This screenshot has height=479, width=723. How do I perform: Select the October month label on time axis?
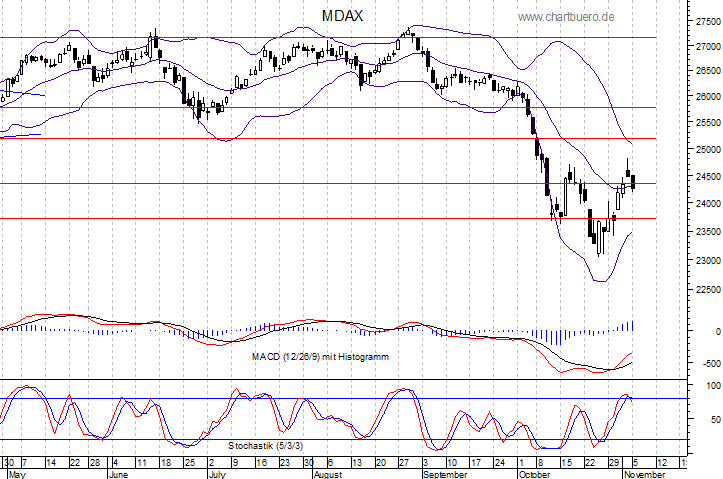pos(533,474)
